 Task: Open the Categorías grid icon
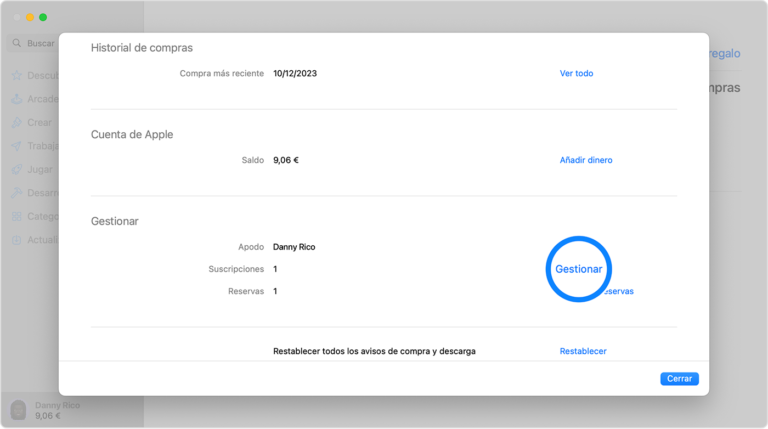click(17, 216)
